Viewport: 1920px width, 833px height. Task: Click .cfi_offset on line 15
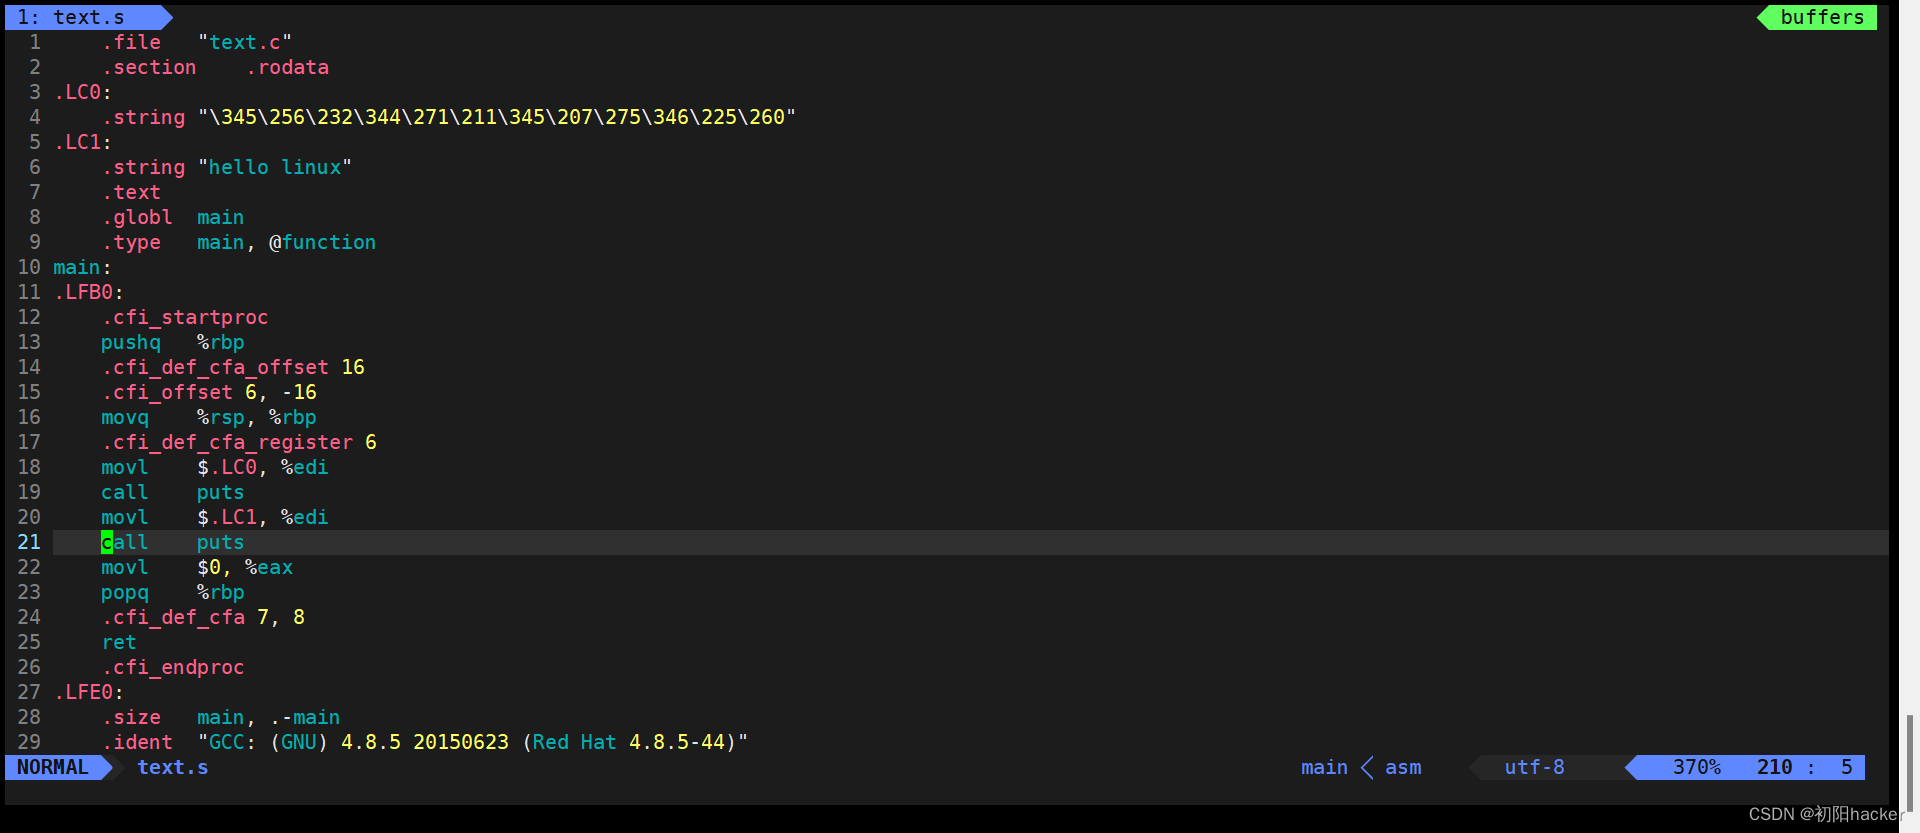tap(167, 392)
